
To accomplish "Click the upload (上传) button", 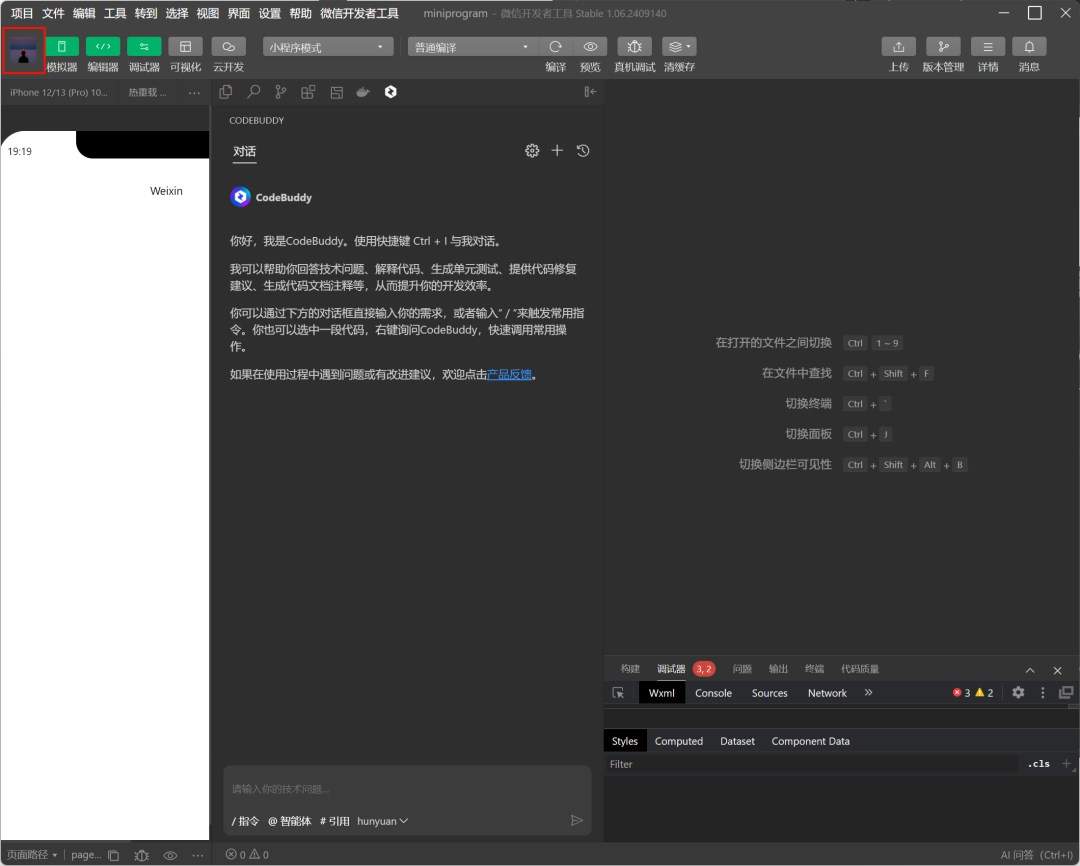I will click(x=898, y=46).
